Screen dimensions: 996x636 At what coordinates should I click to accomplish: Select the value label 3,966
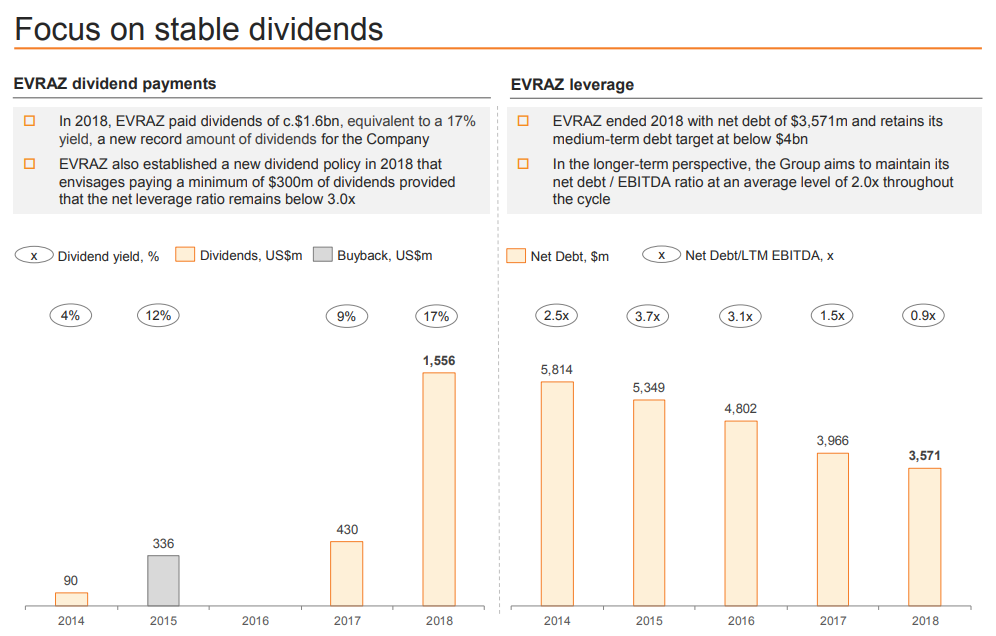tap(833, 440)
